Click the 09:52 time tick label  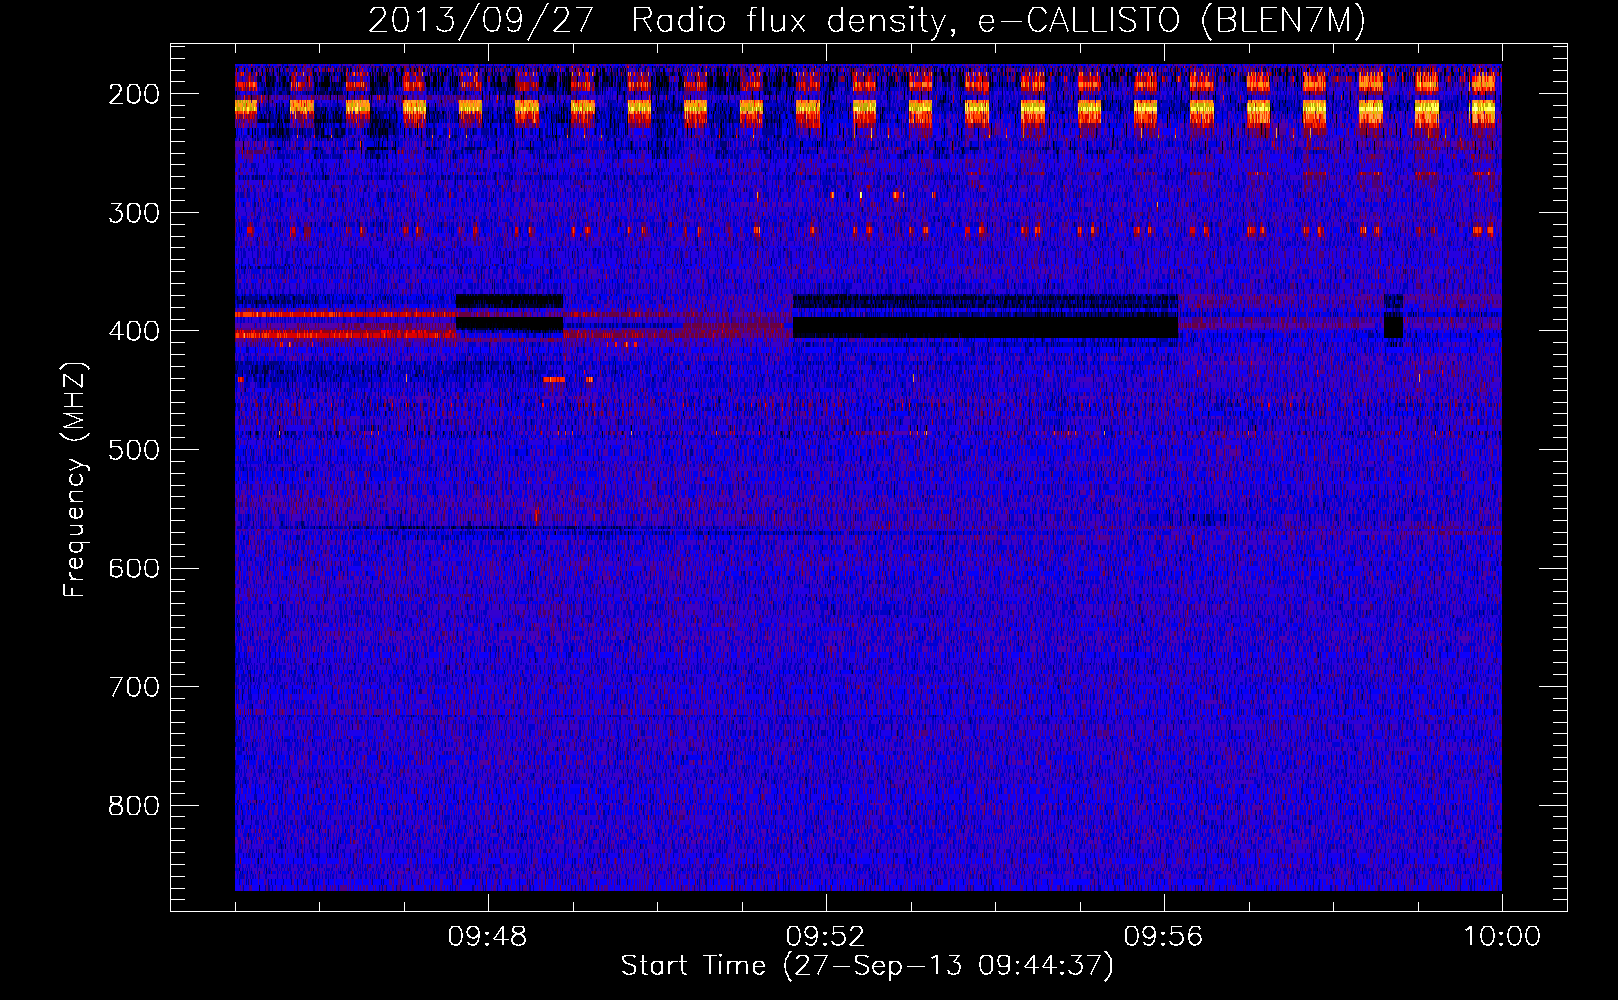[x=825, y=937]
